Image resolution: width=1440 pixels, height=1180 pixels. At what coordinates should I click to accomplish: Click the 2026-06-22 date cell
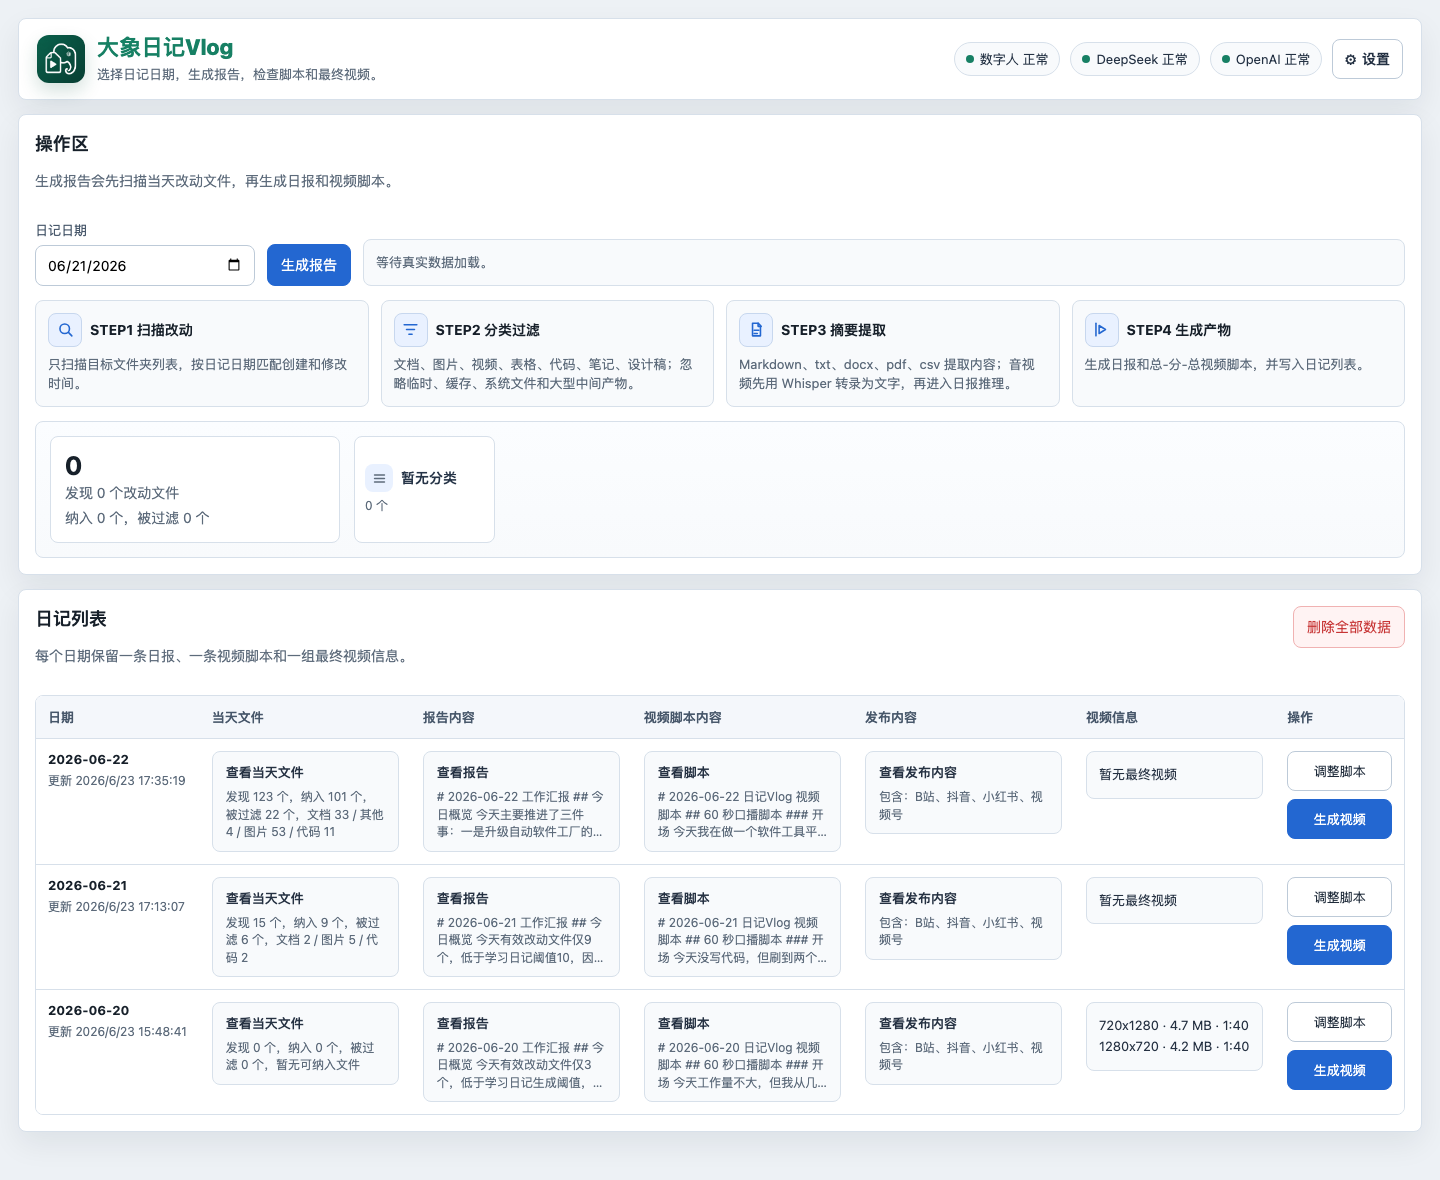coord(88,759)
